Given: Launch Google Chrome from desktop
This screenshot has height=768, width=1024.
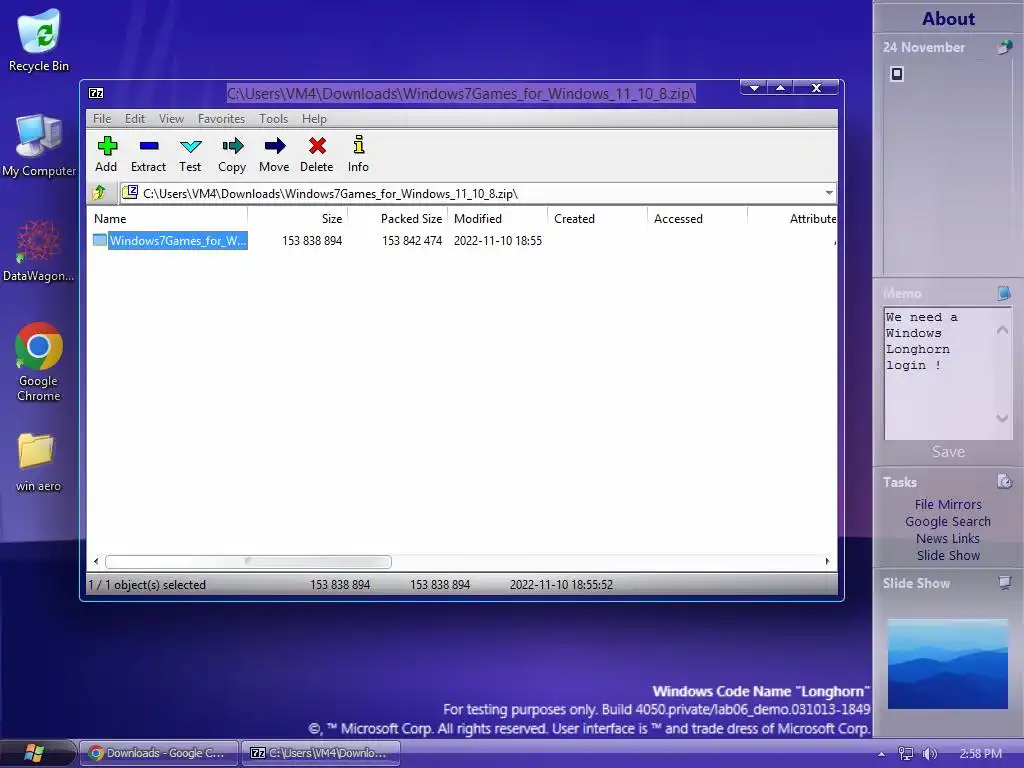Looking at the screenshot, I should 39,362.
